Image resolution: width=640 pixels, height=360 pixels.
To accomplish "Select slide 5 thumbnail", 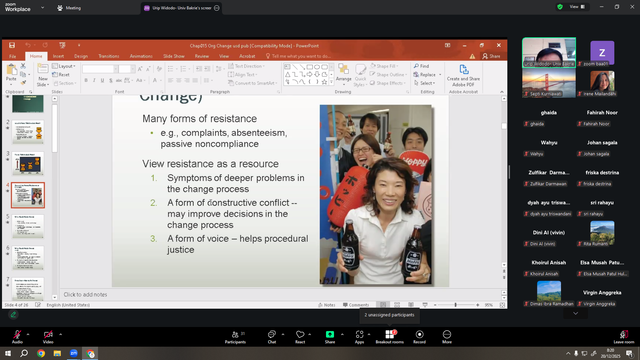I will 28,226.
